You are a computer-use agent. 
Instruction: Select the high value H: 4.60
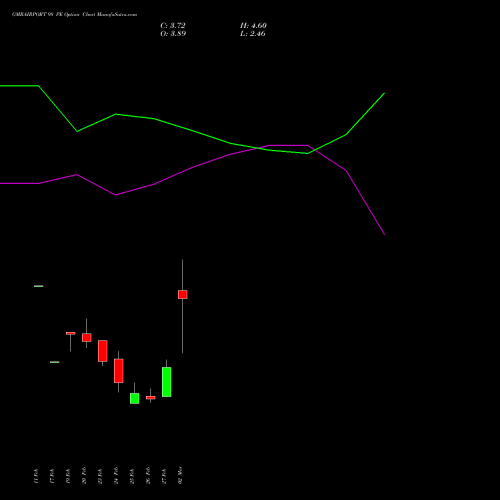point(253,26)
